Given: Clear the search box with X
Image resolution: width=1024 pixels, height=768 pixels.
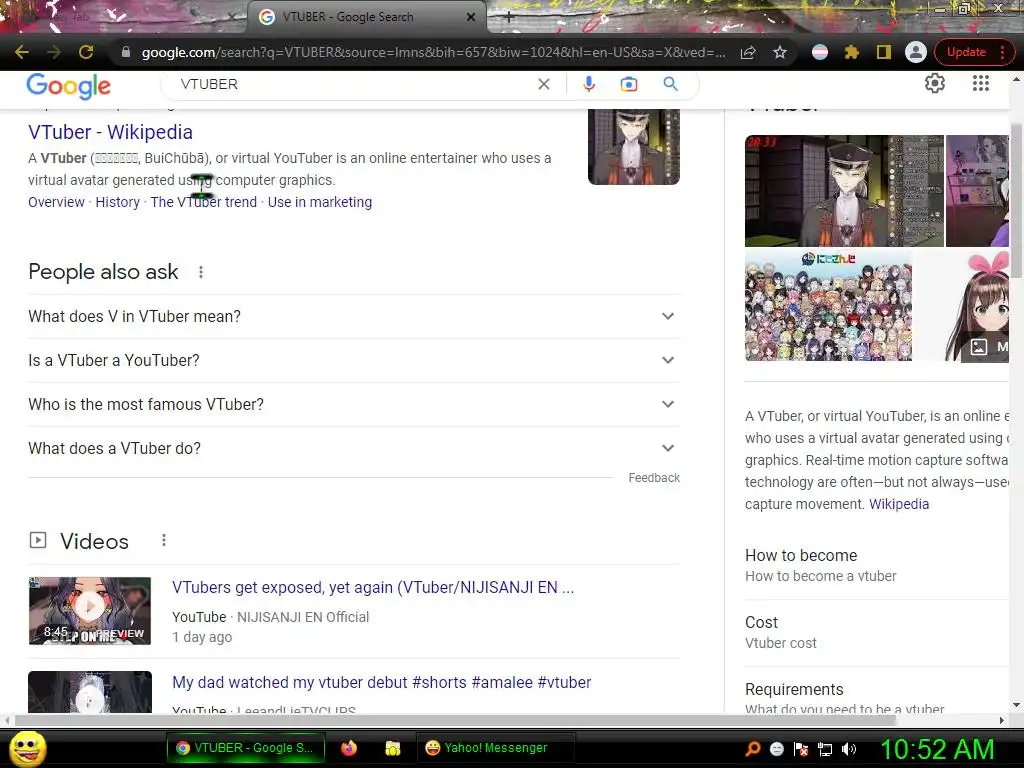Looking at the screenshot, I should [x=543, y=84].
